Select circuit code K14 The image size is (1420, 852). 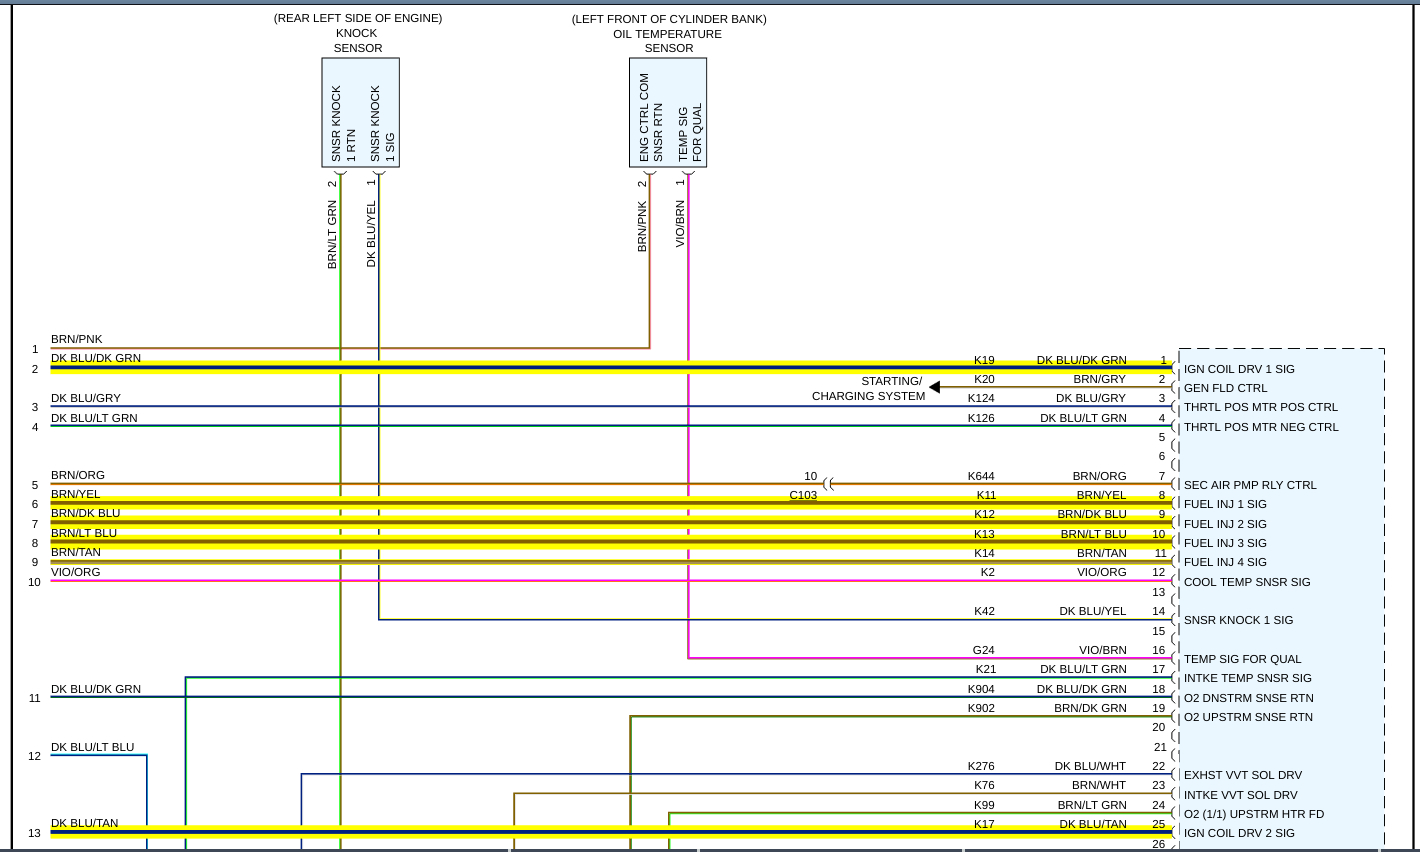[984, 553]
